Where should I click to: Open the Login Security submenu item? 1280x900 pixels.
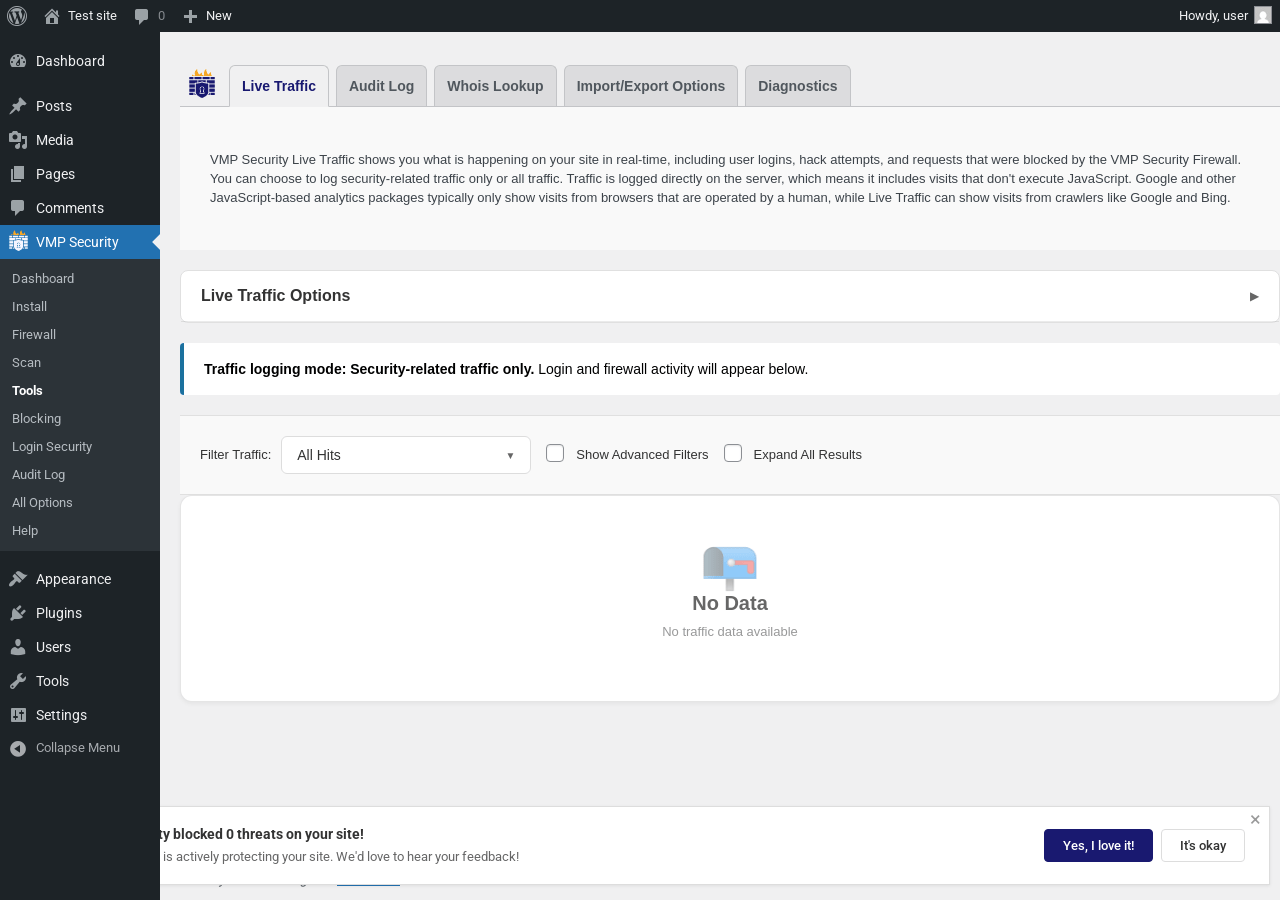[80, 446]
